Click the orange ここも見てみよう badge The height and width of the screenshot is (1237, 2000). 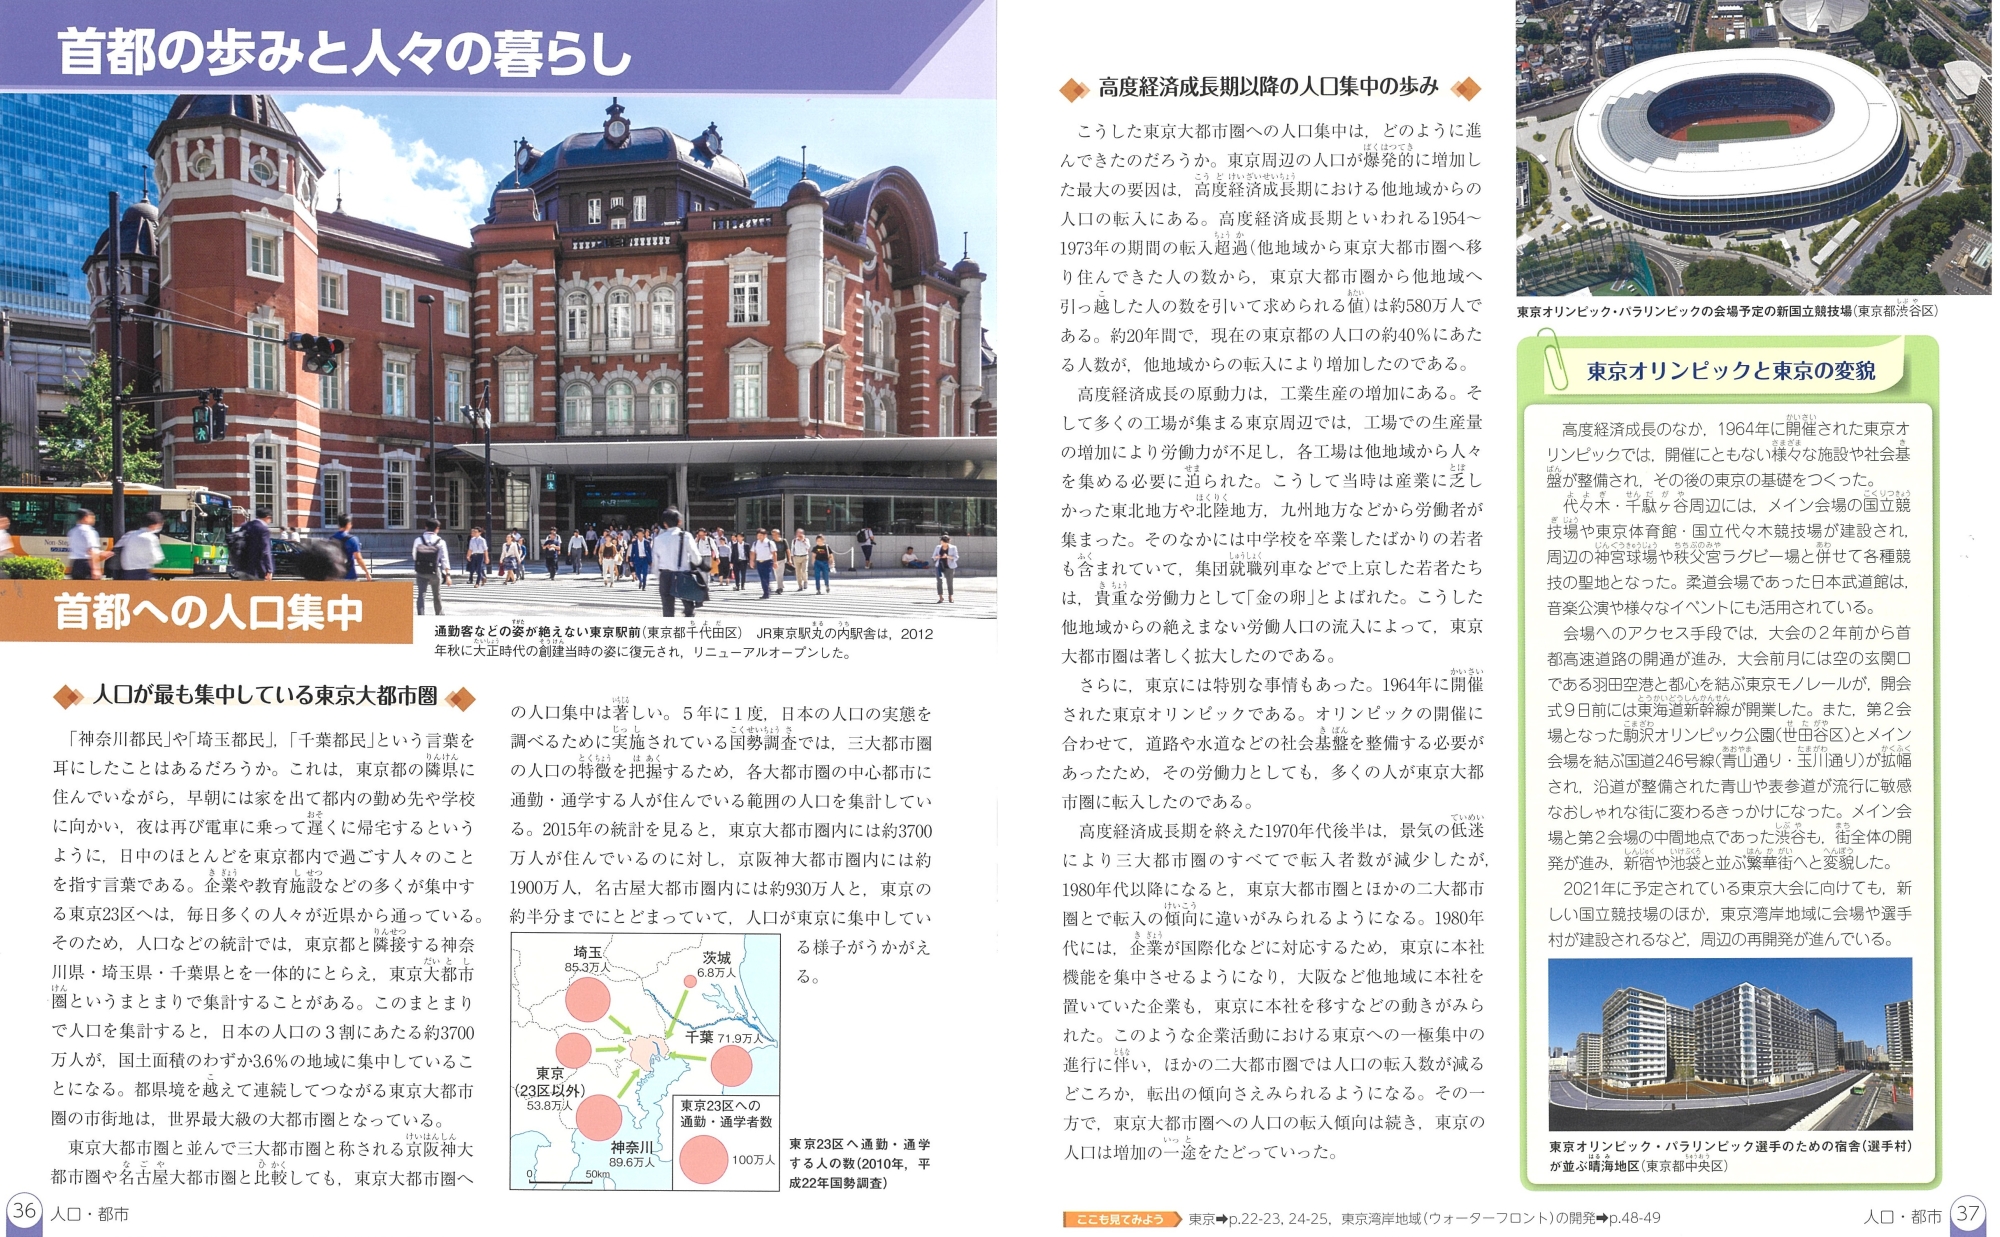(x=1121, y=1219)
